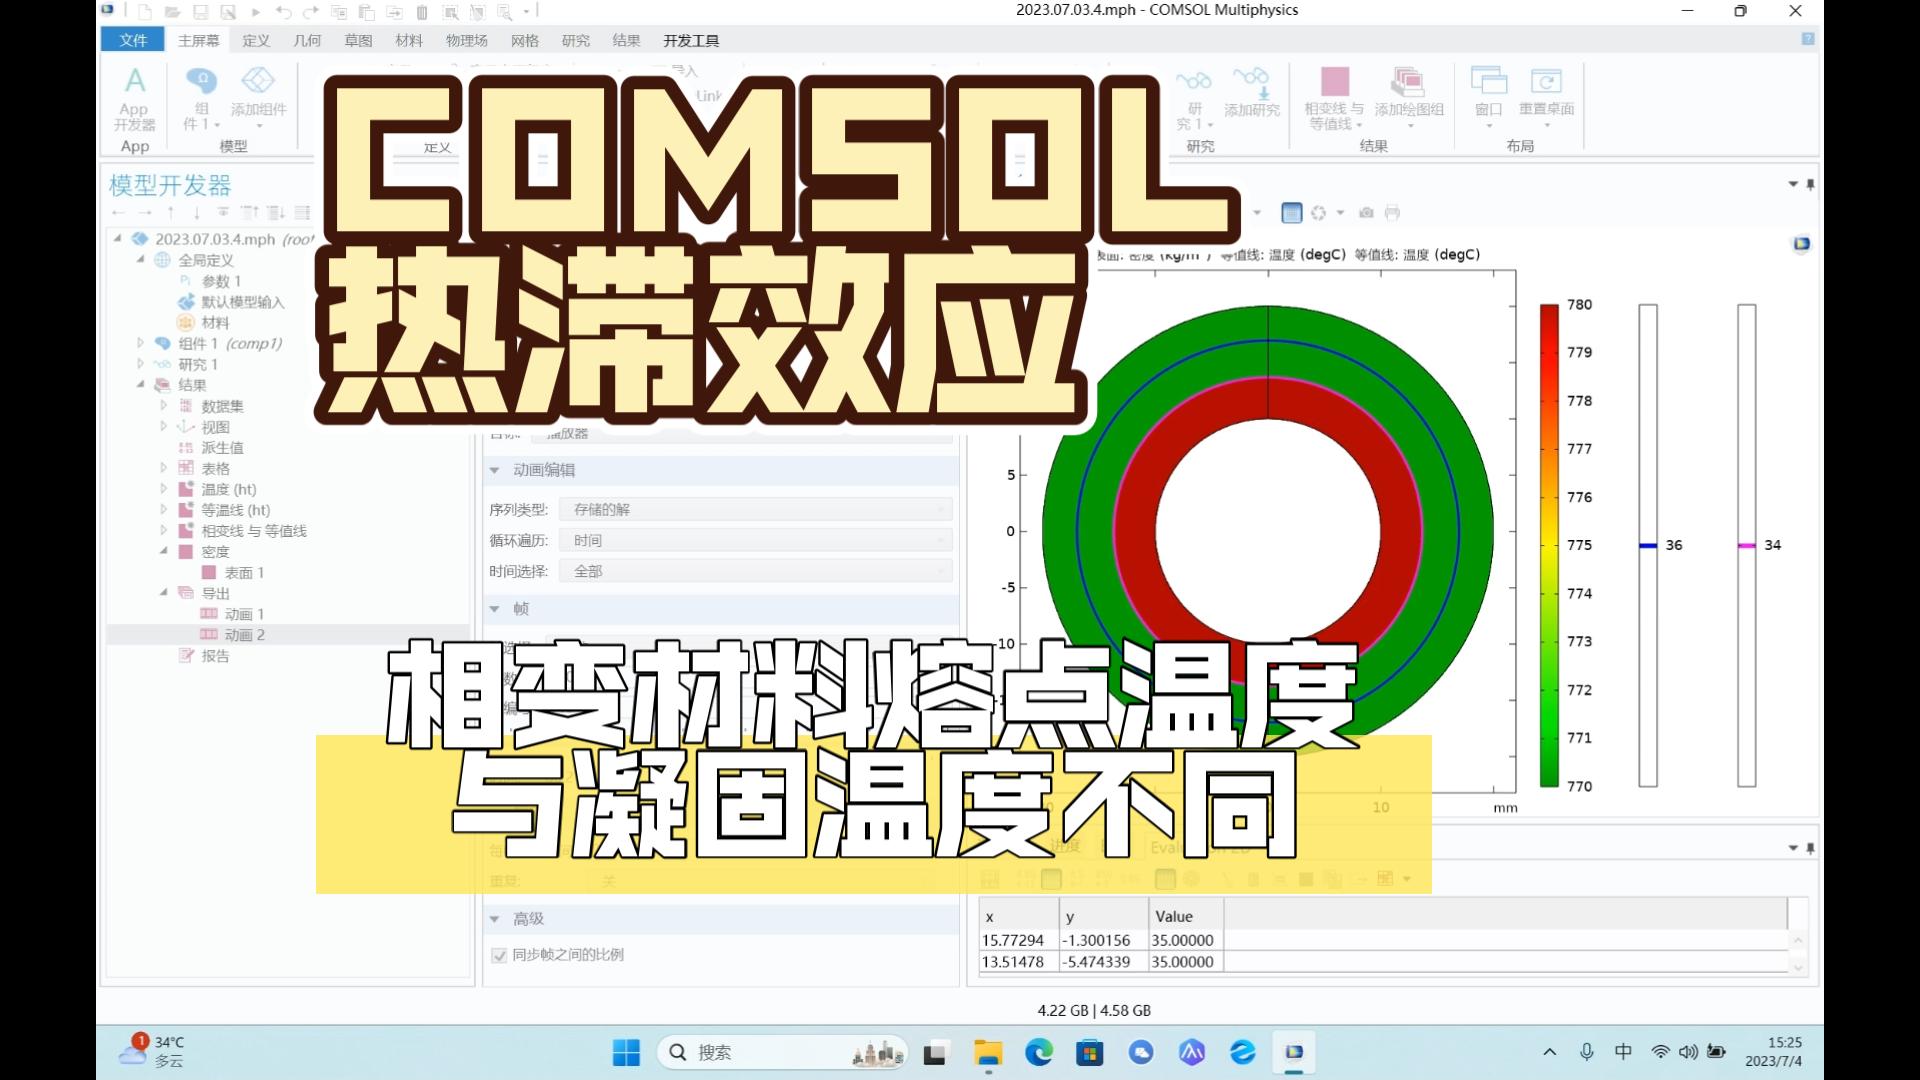Screen dimensions: 1920x1080
Task: Collapse the 动画编辑 section
Action: click(x=494, y=470)
